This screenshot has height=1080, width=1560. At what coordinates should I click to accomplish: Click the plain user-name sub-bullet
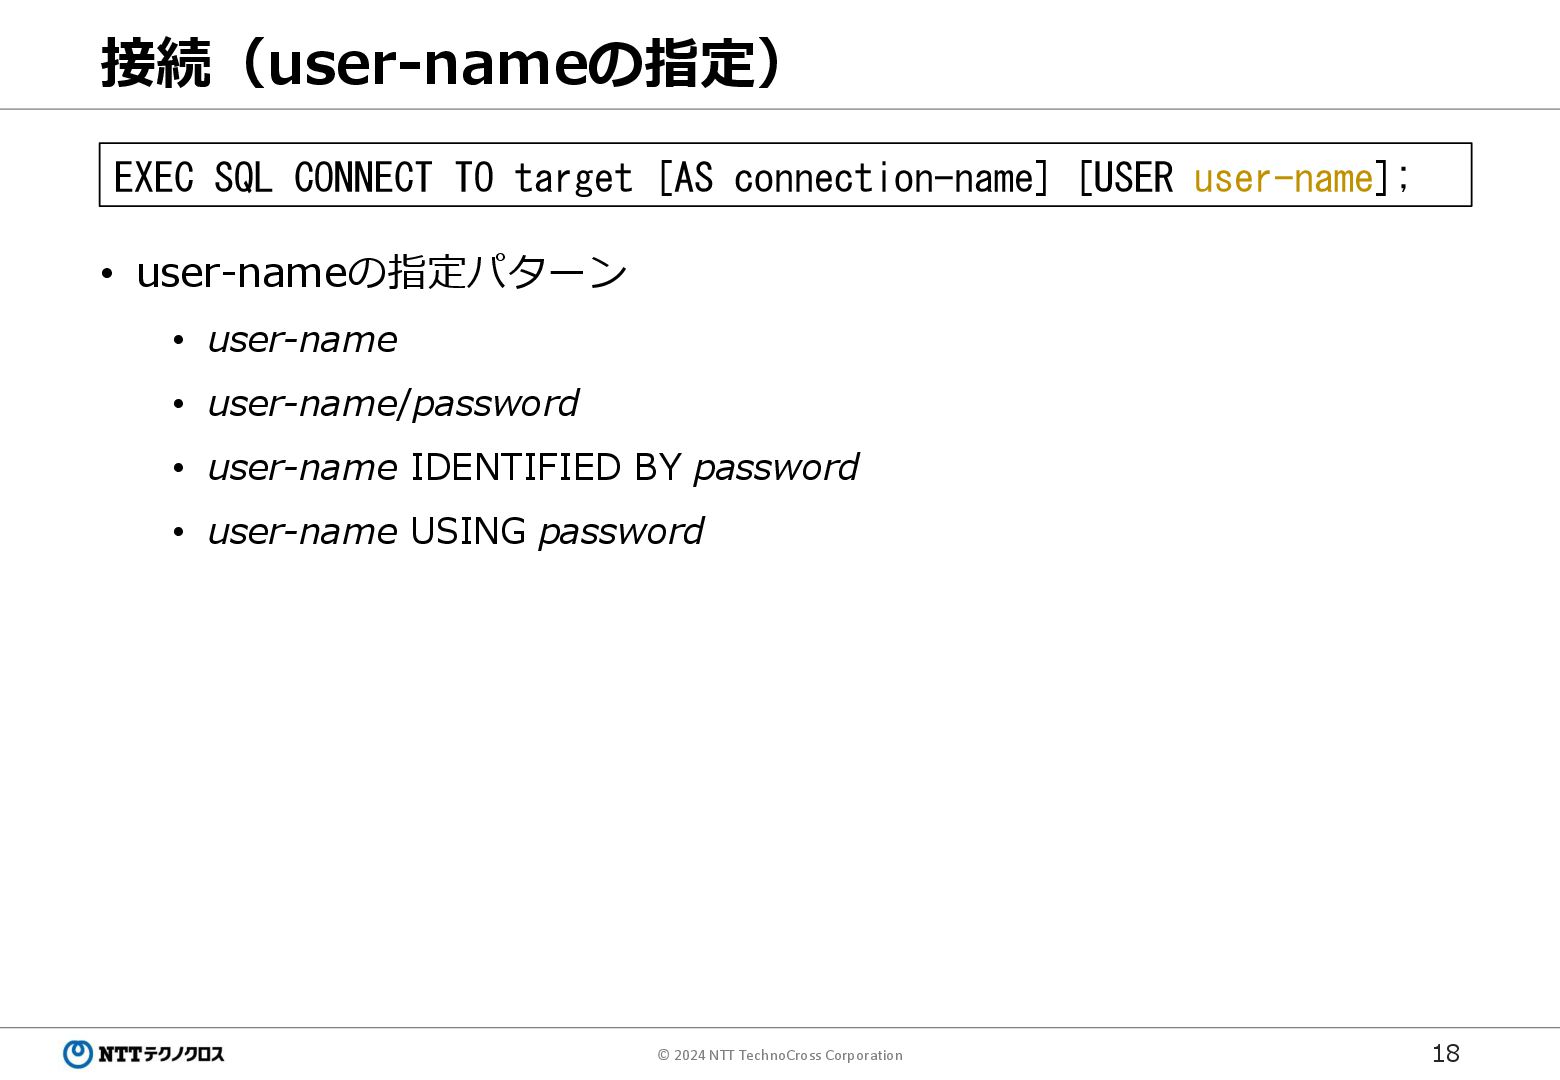[x=302, y=340]
